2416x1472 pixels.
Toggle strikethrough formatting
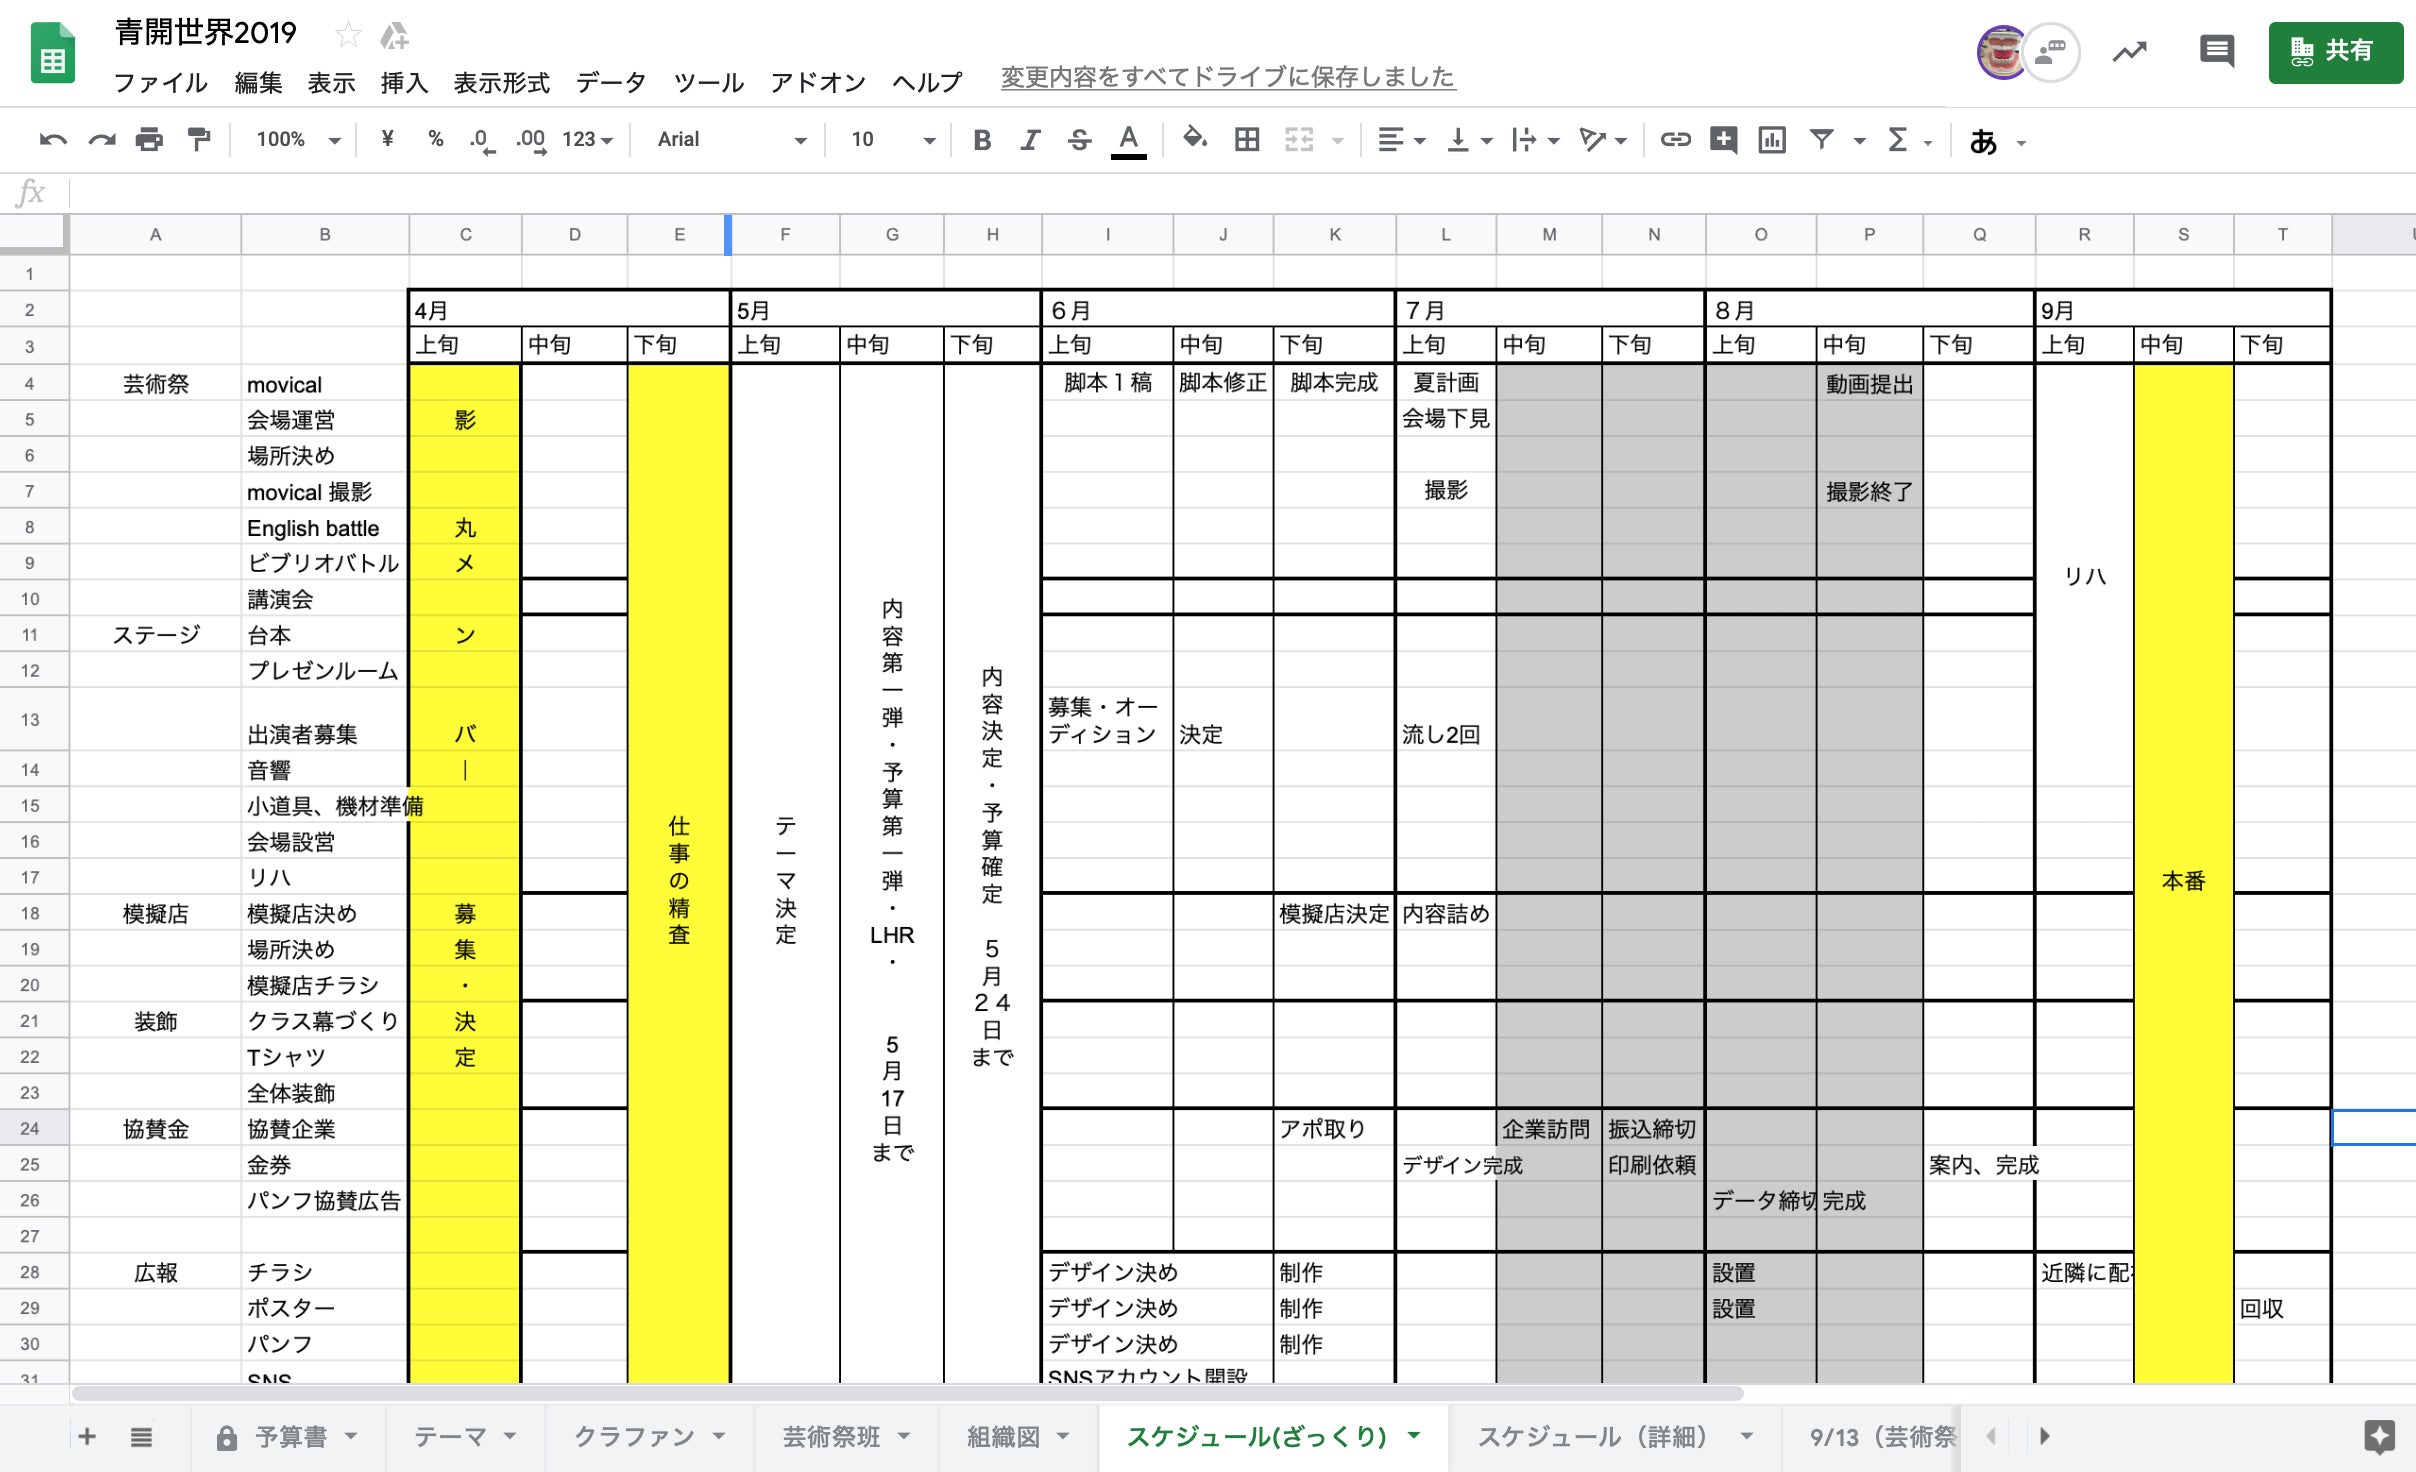[1079, 140]
